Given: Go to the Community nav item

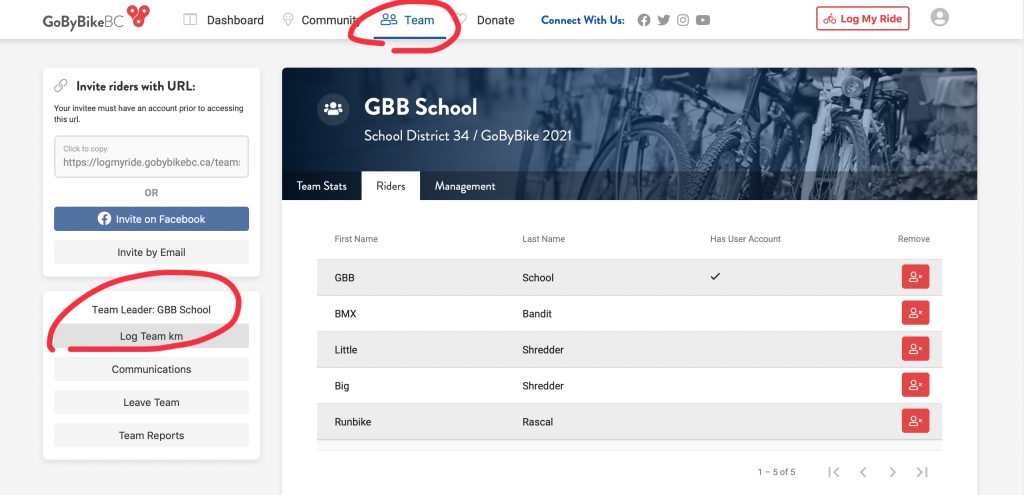Looking at the screenshot, I should pyautogui.click(x=320, y=20).
